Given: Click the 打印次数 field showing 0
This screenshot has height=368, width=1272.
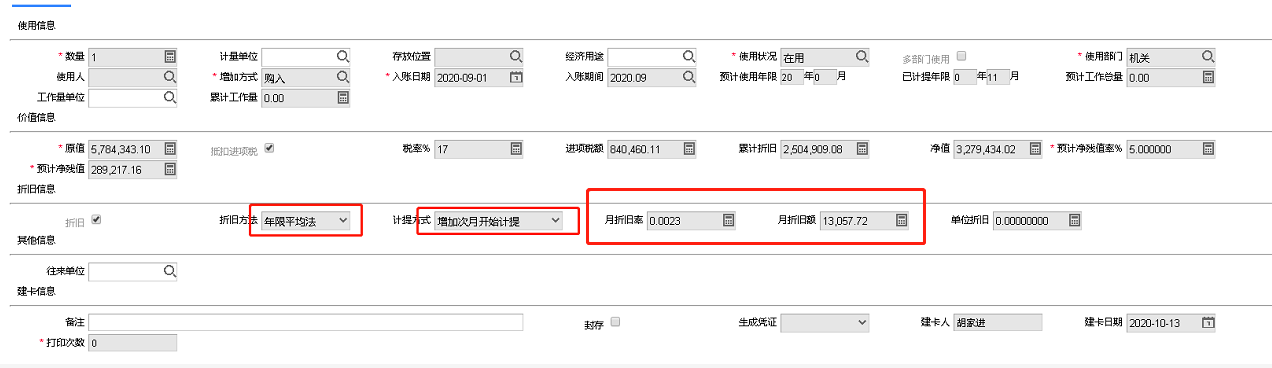Looking at the screenshot, I should click(133, 343).
